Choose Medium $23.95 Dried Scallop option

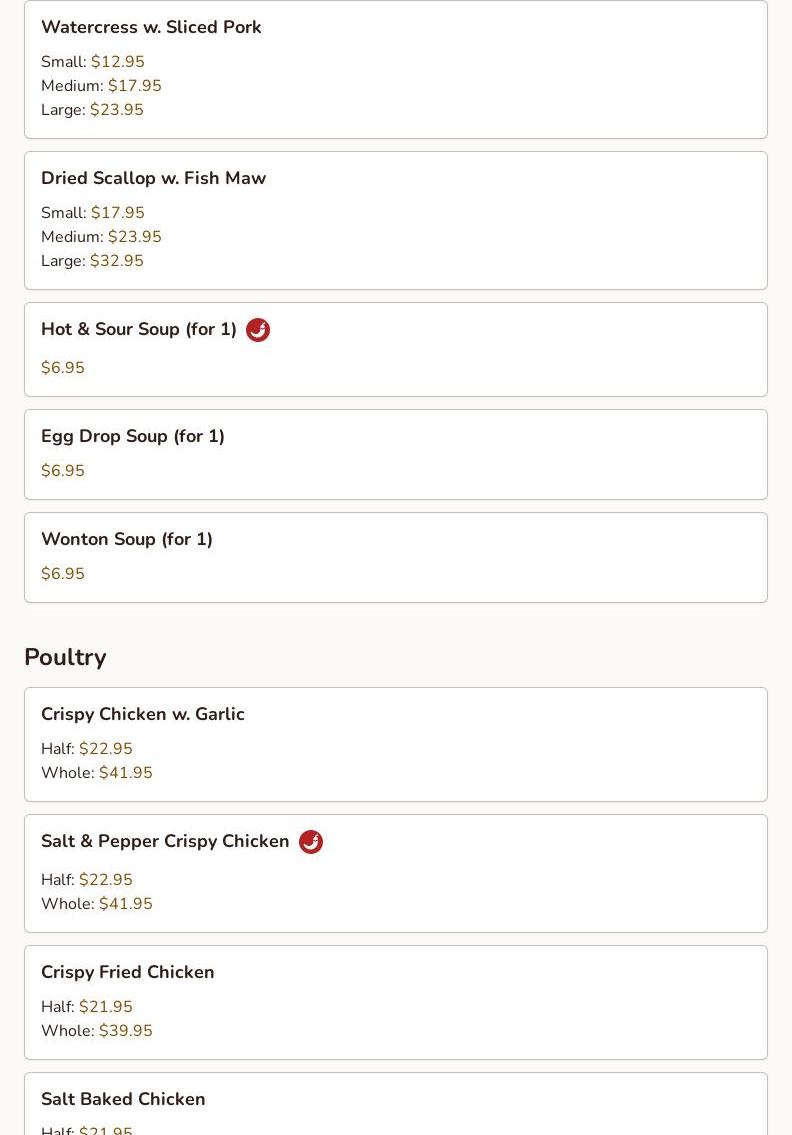[101, 237]
